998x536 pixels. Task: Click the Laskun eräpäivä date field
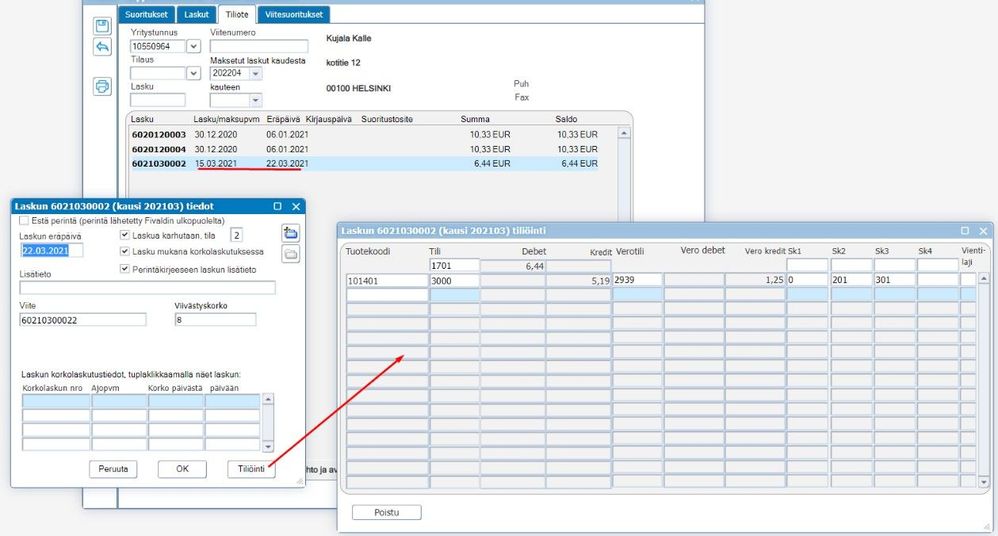(51, 251)
